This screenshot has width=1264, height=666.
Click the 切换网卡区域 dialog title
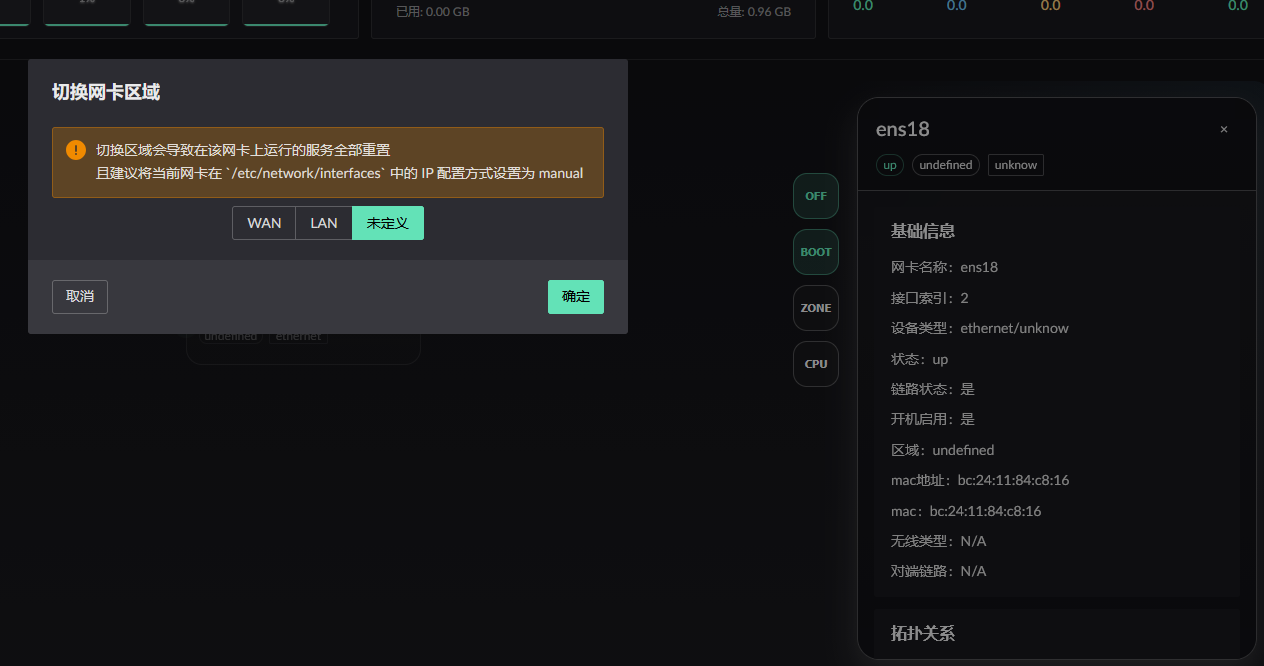(x=106, y=92)
